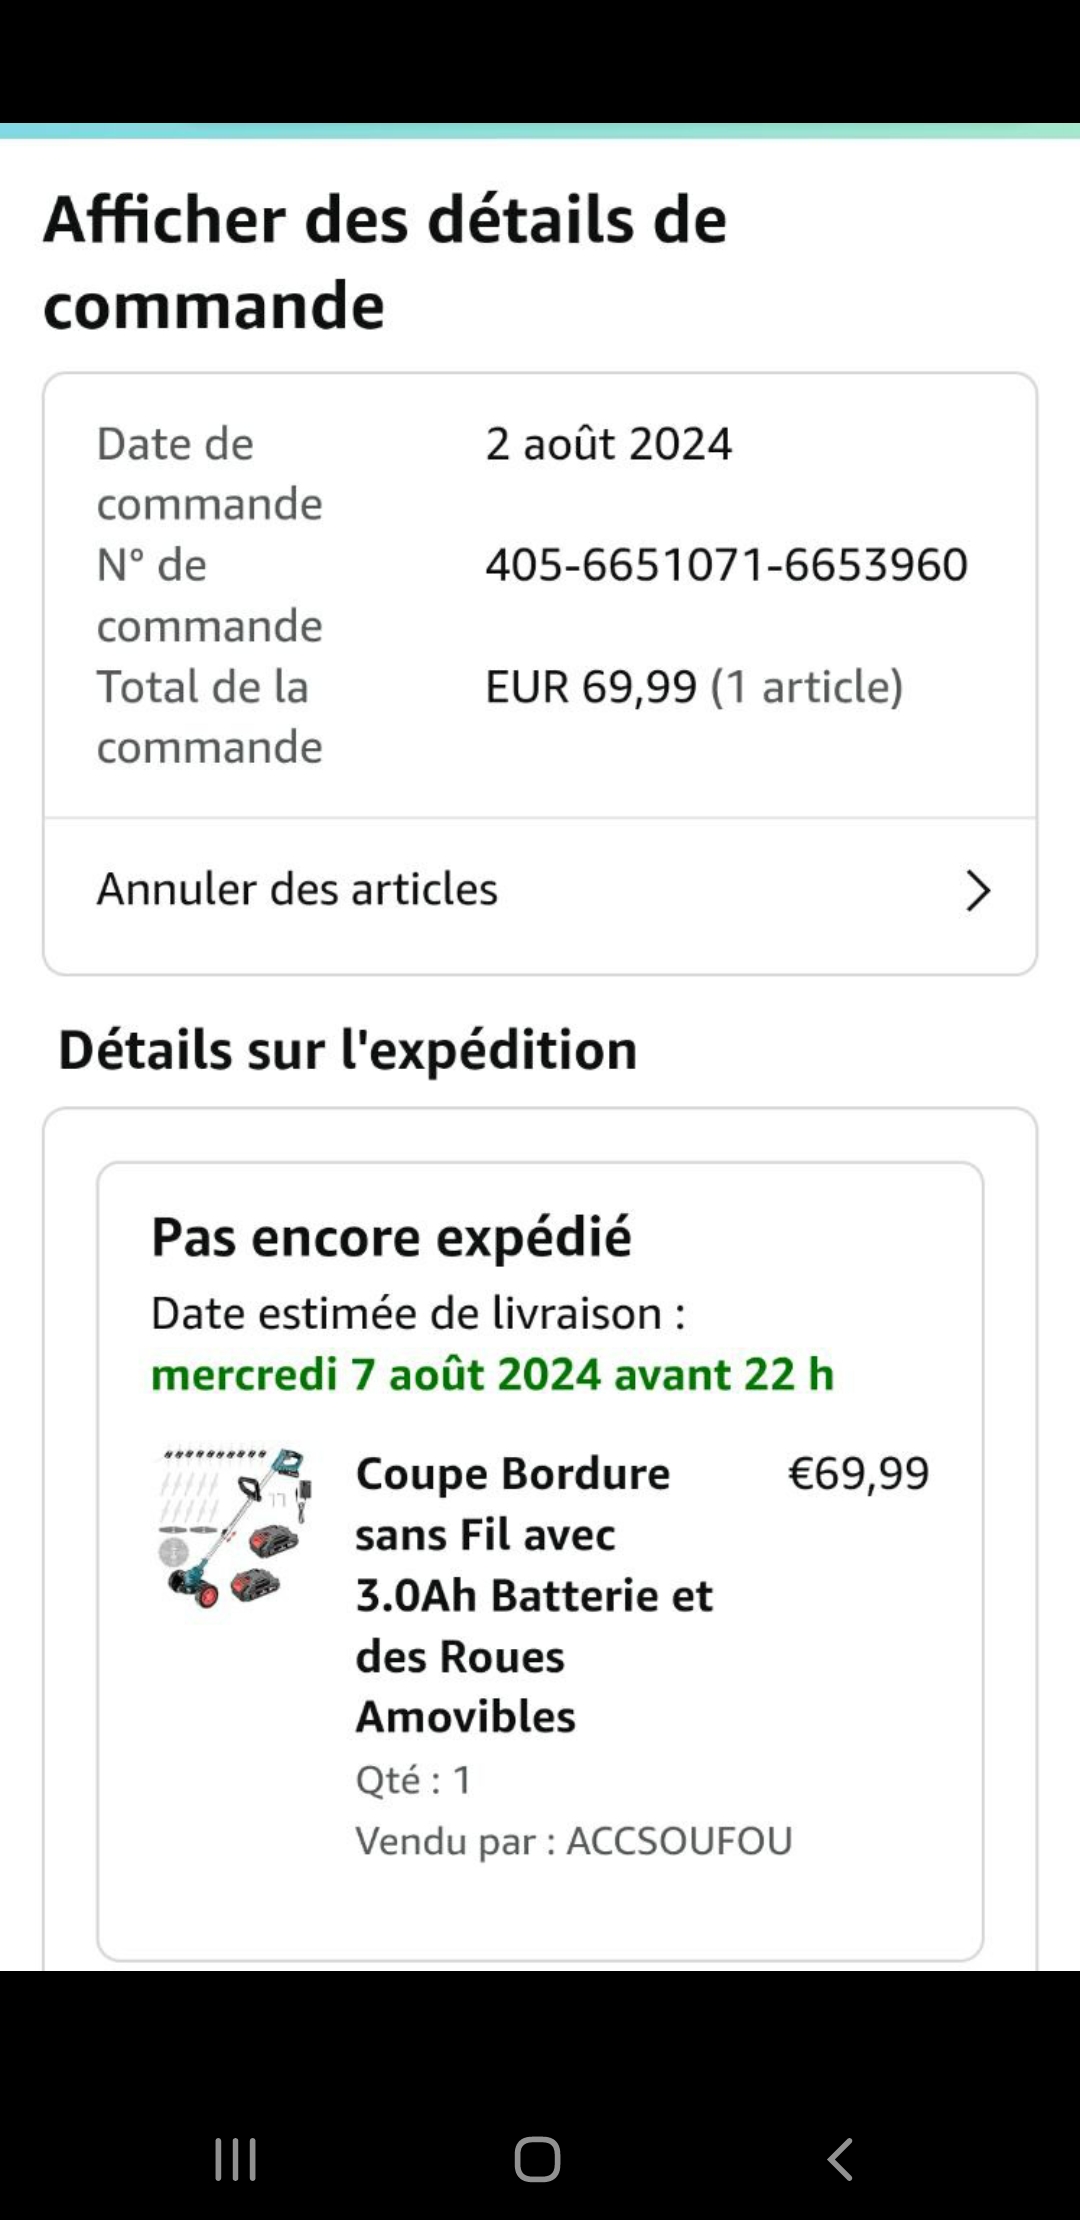Tap the green delivery date mercredi 7 août
The image size is (1080, 2220).
click(492, 1374)
